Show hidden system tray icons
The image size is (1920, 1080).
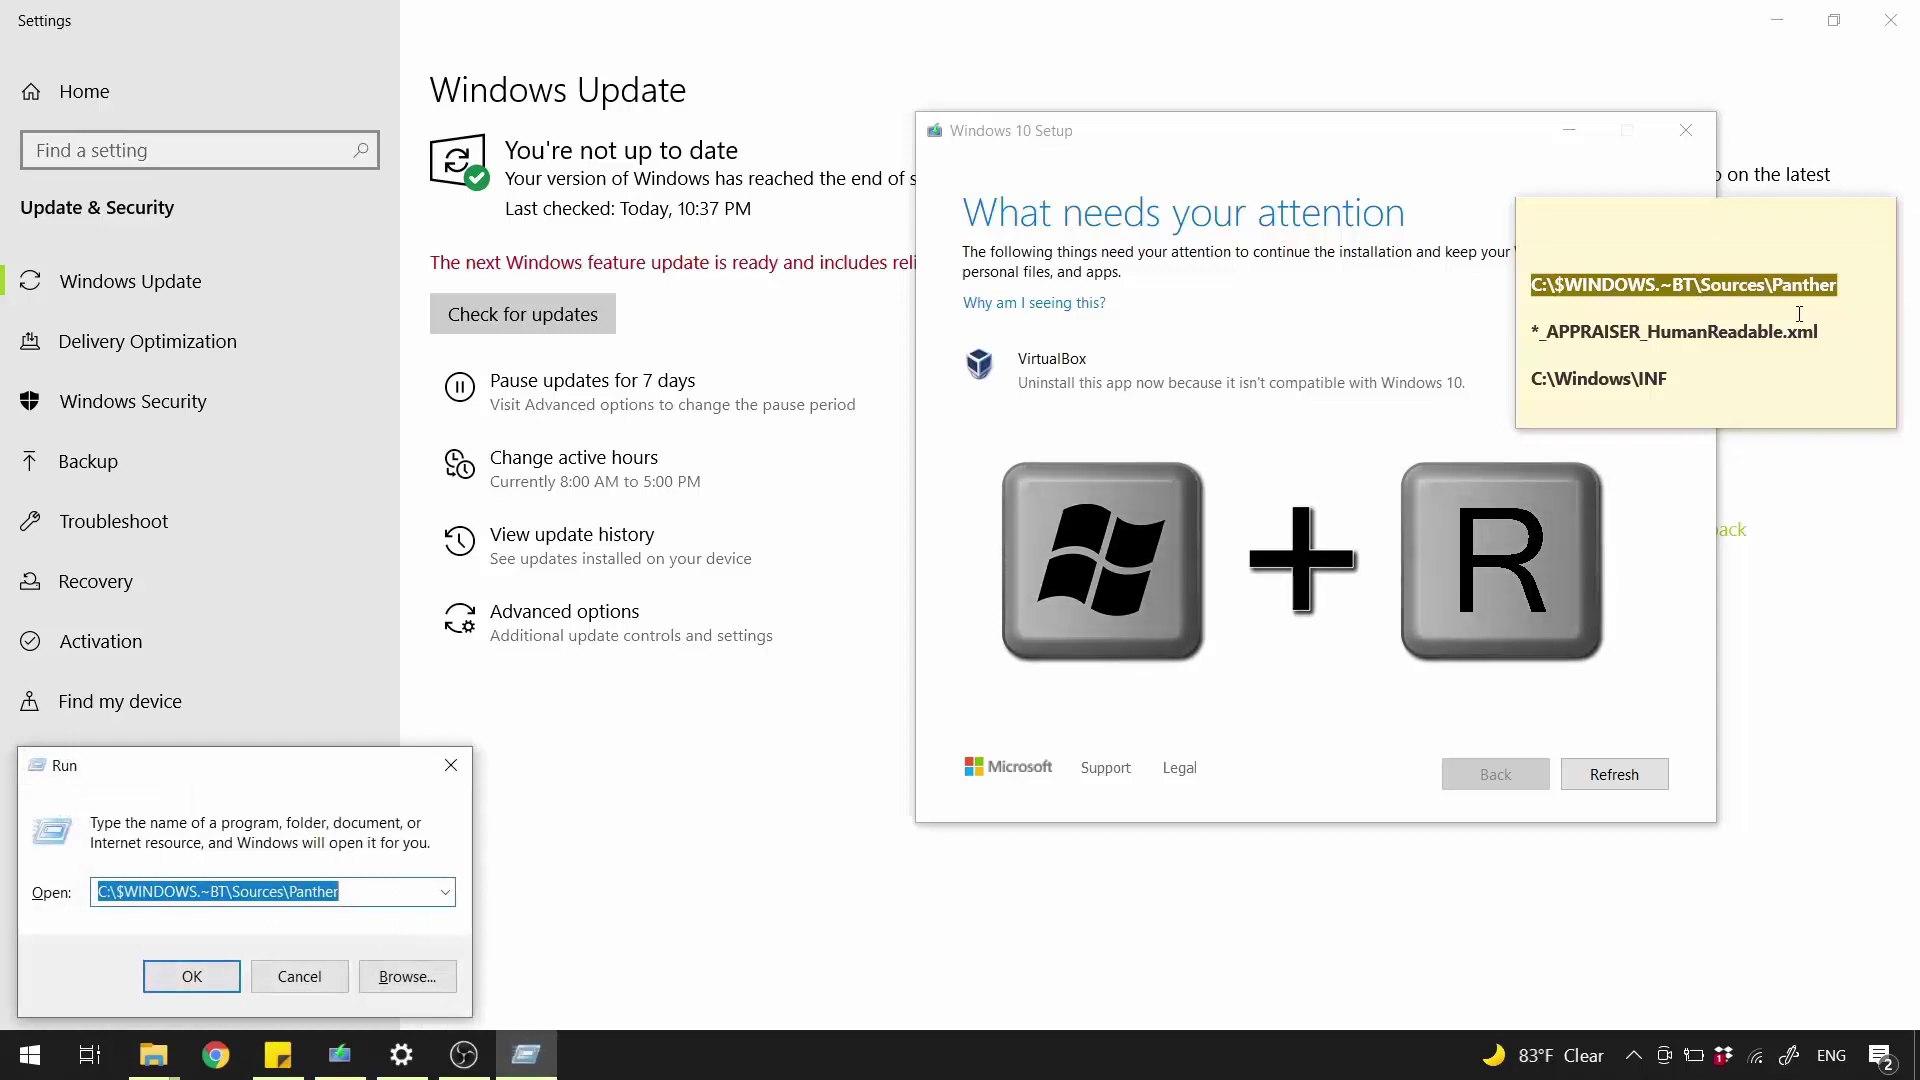point(1633,1055)
